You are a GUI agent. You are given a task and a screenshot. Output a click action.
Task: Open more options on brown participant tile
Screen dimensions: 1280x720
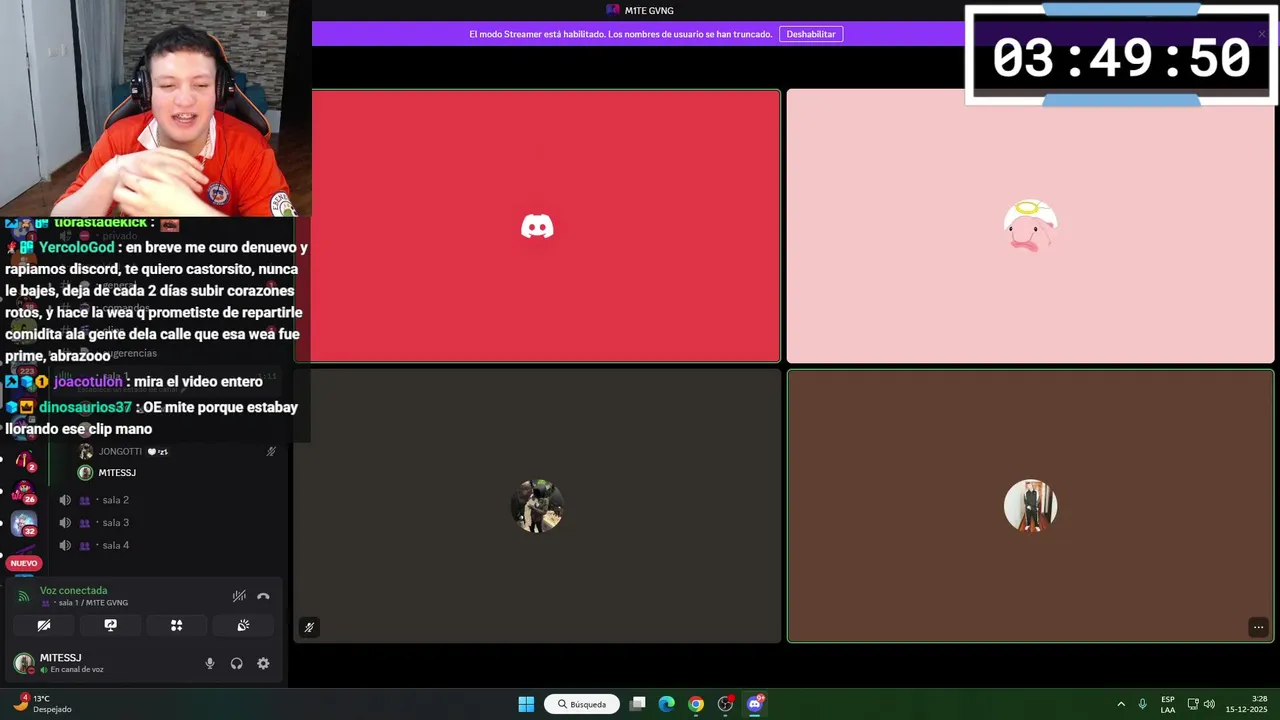(x=1258, y=628)
